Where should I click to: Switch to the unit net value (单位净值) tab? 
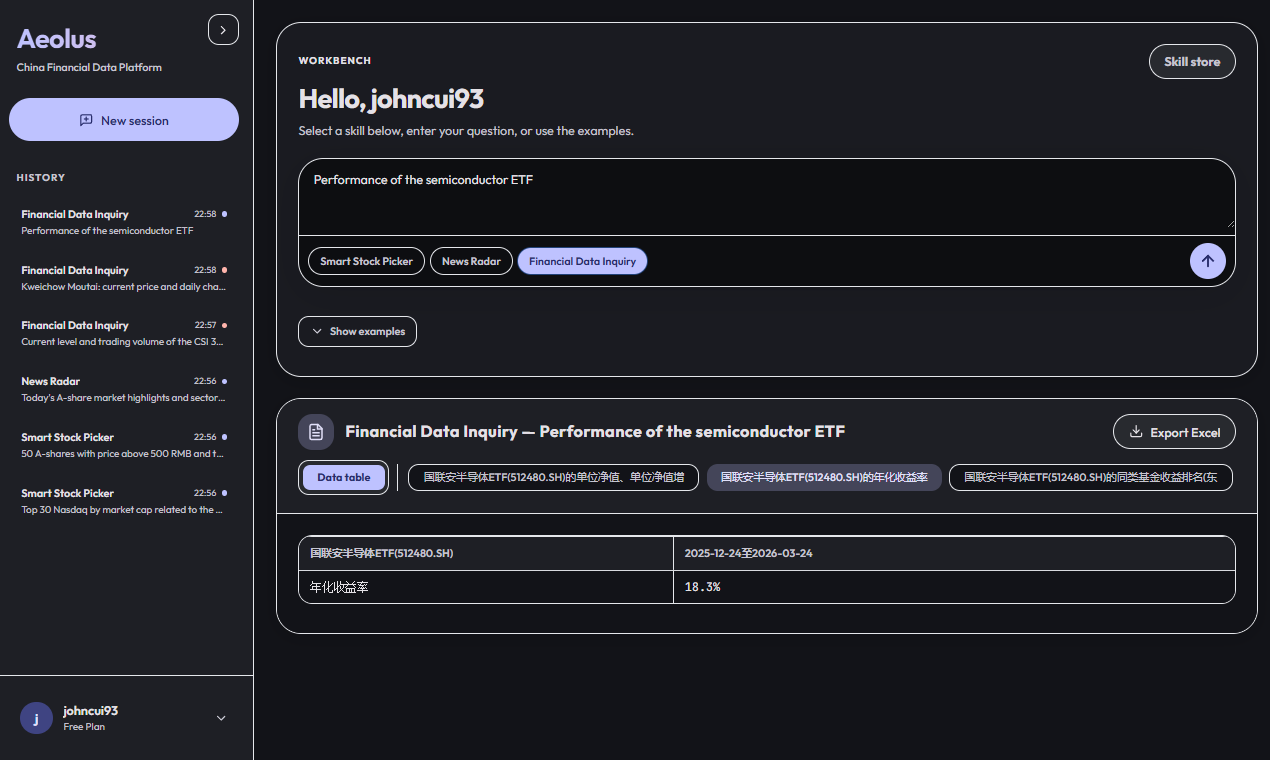(552, 477)
